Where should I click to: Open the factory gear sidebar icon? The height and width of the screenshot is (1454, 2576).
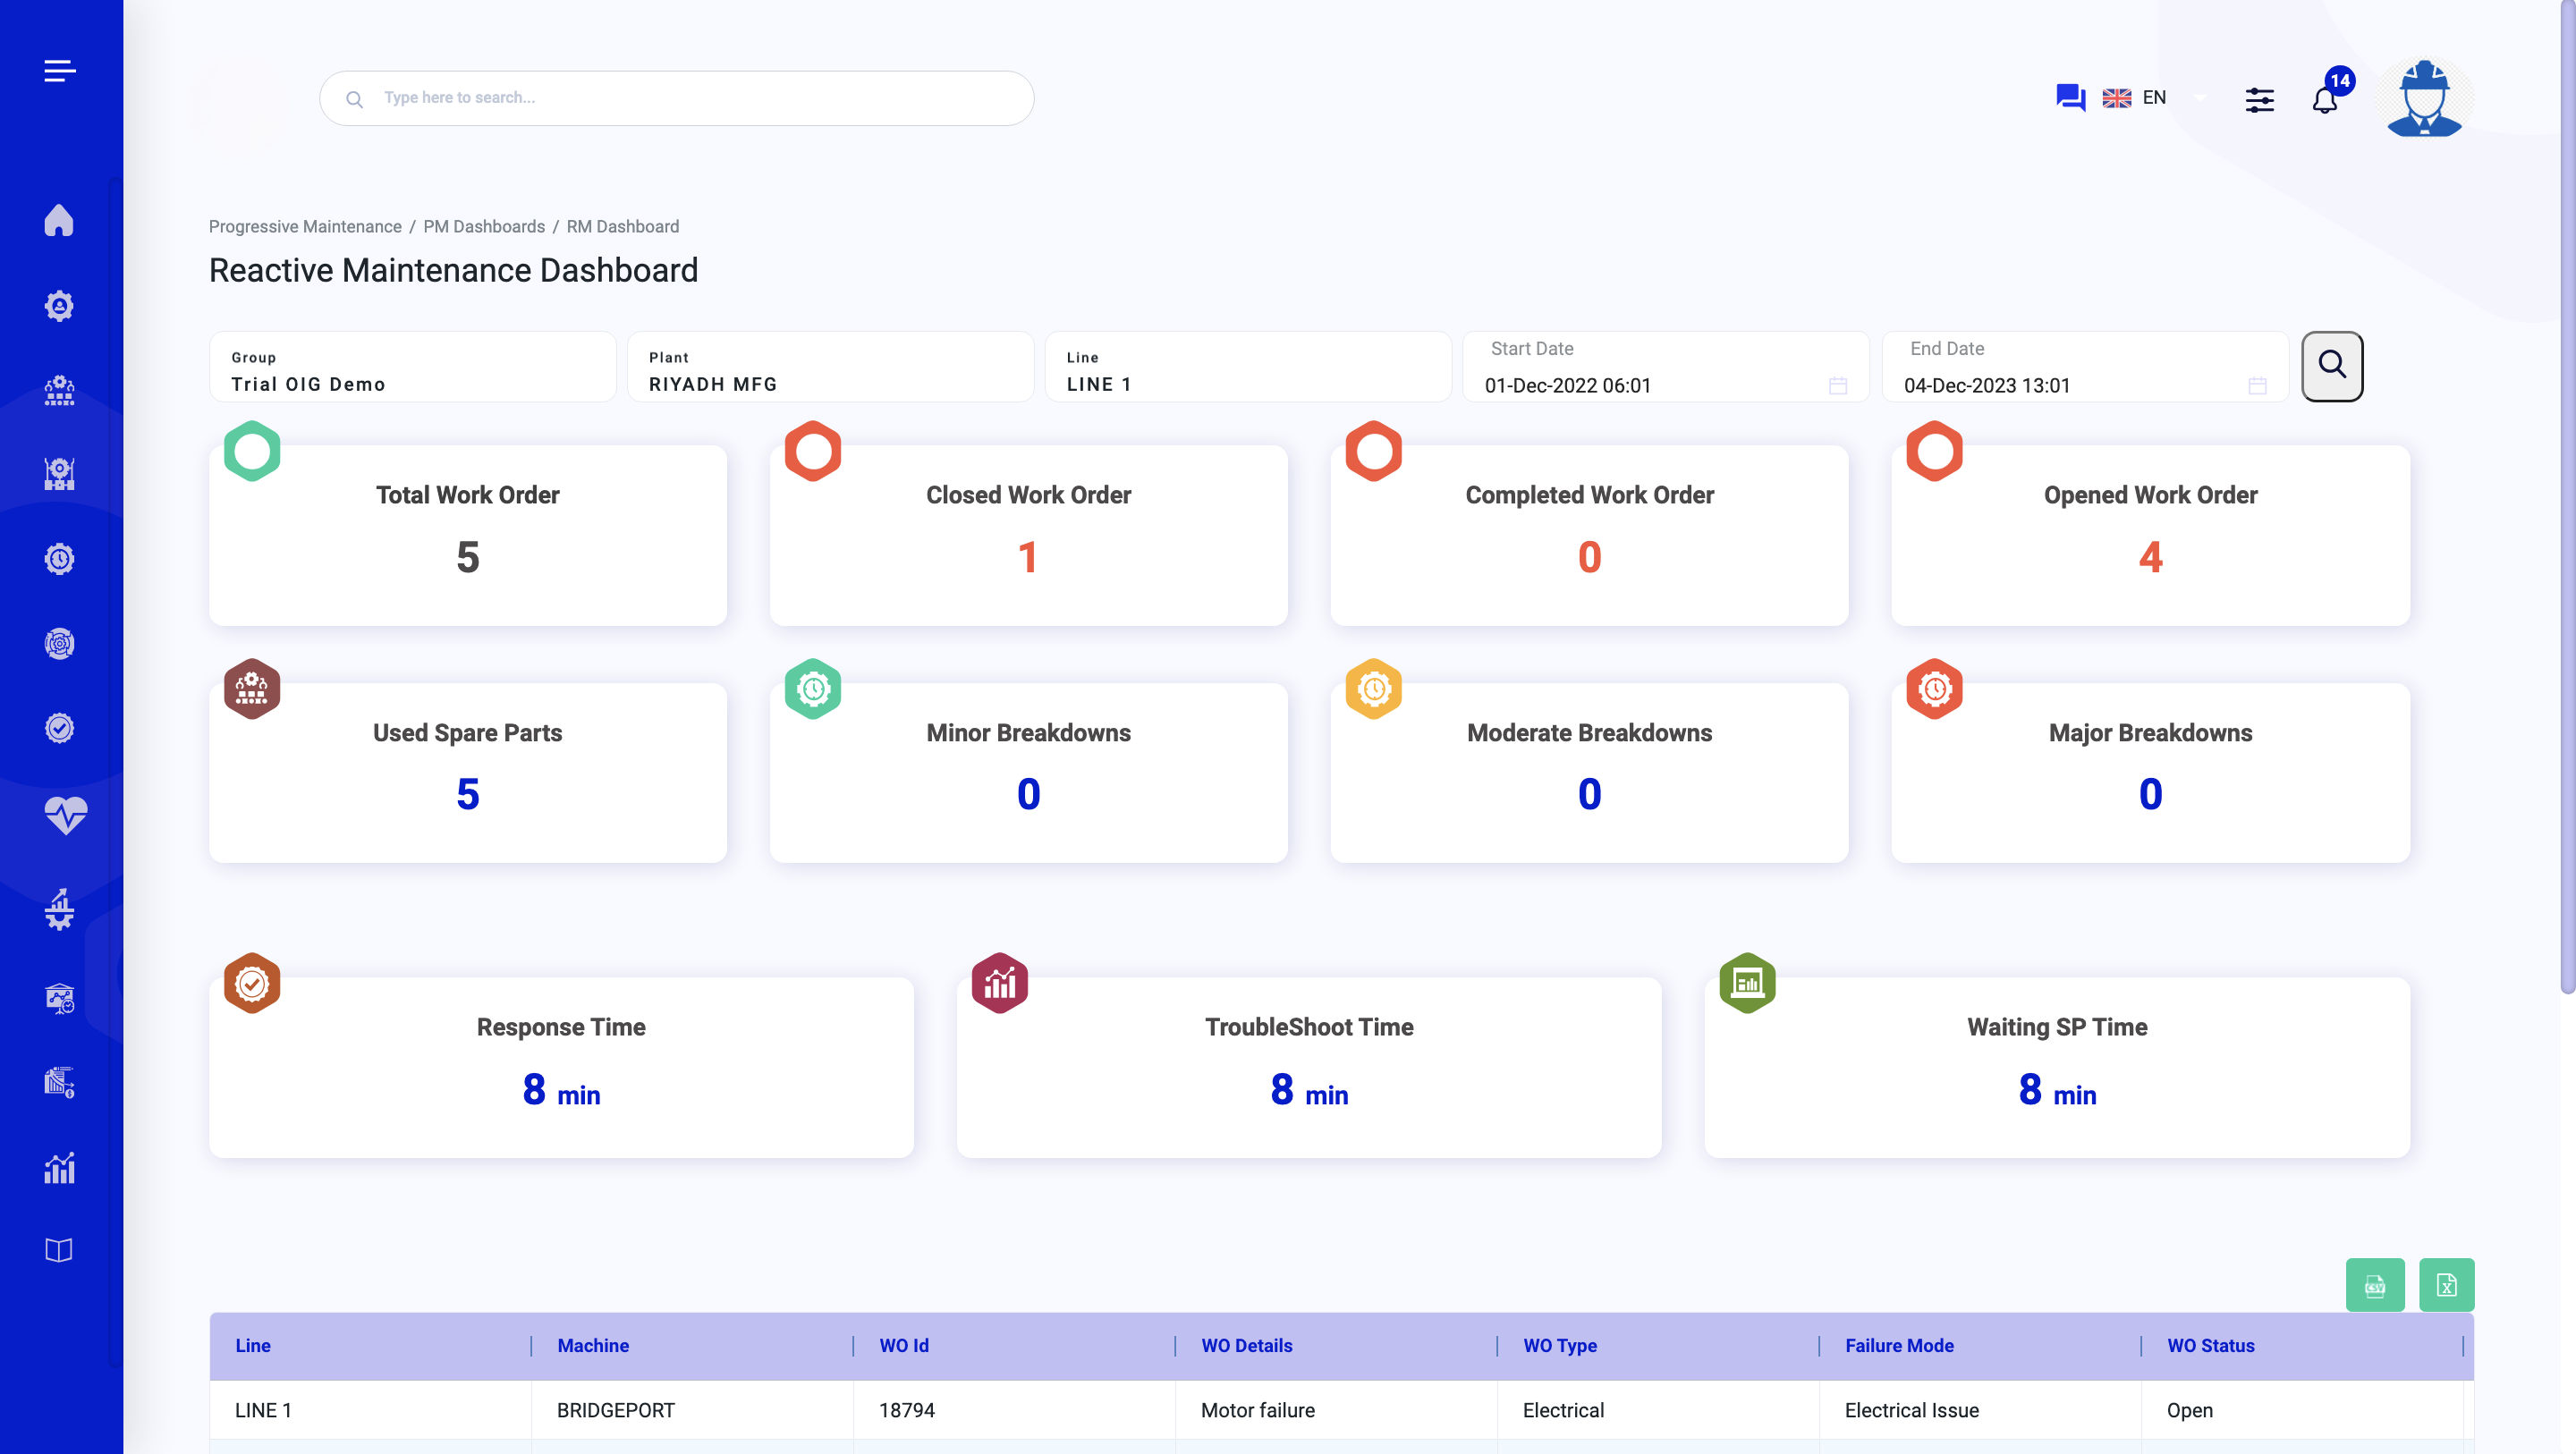click(x=59, y=474)
